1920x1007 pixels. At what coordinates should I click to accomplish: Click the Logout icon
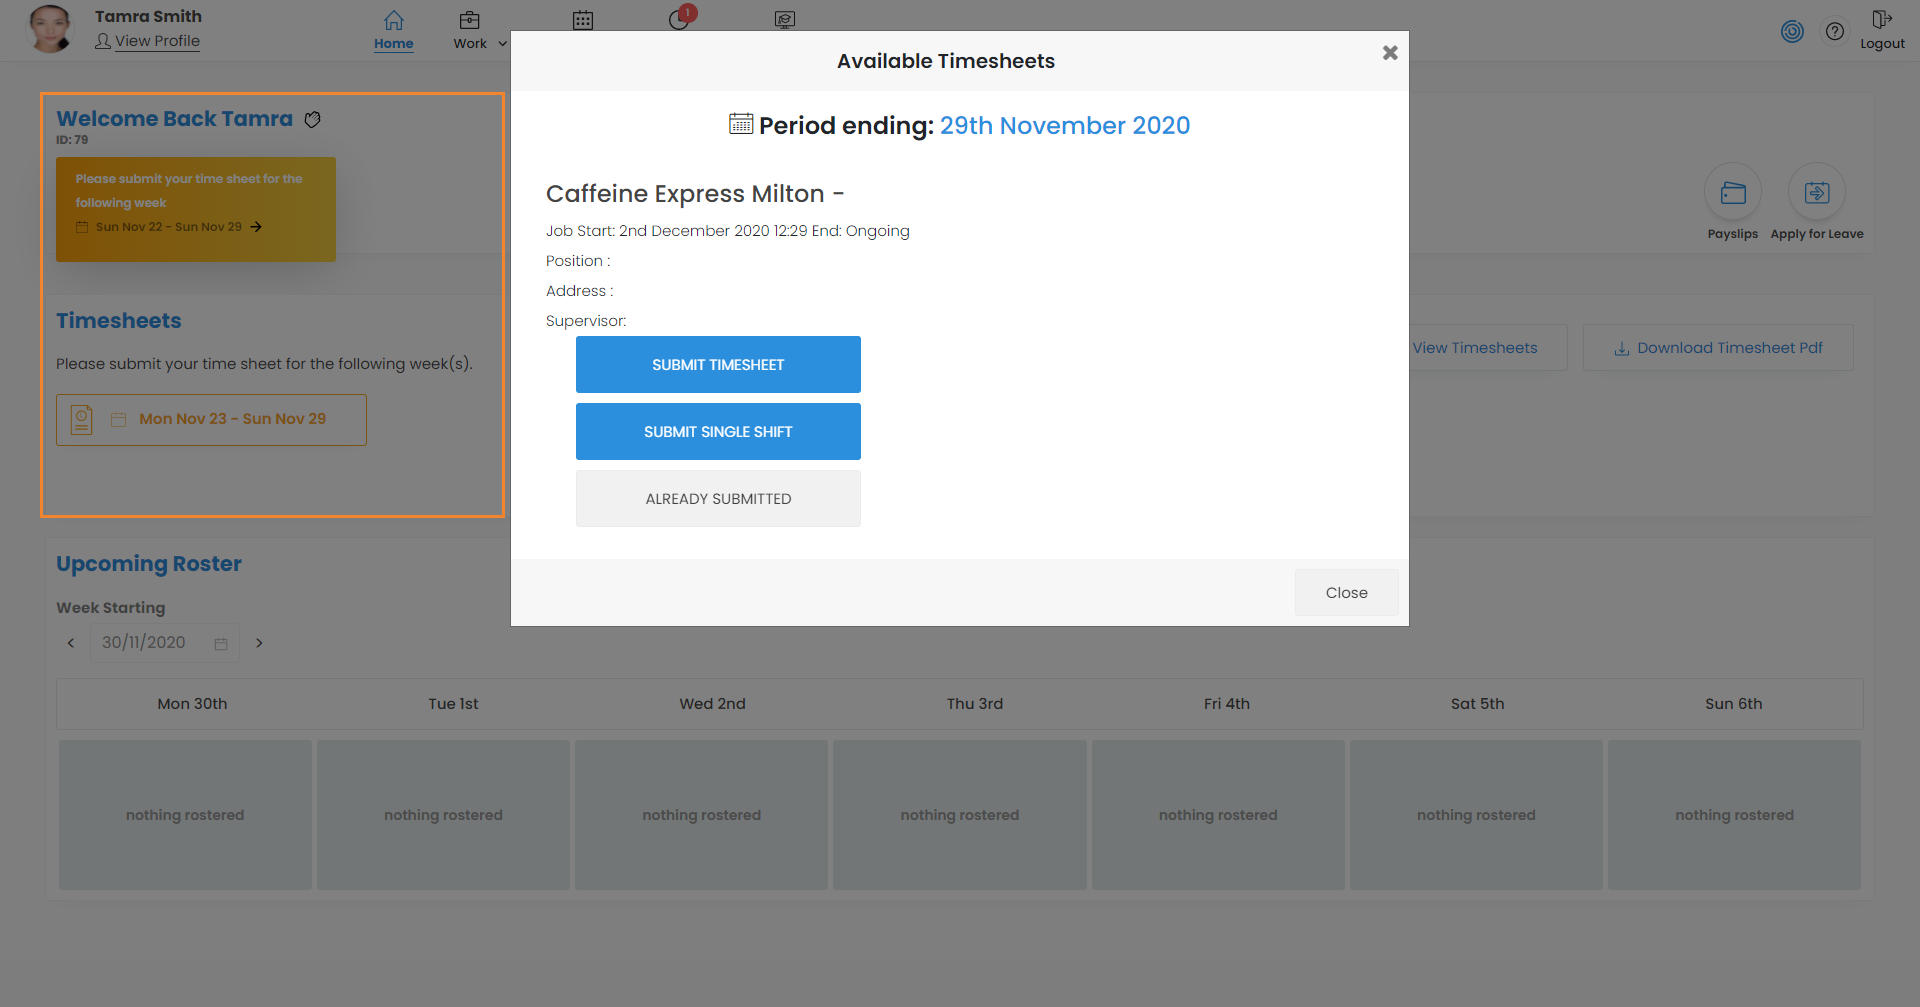1882,20
